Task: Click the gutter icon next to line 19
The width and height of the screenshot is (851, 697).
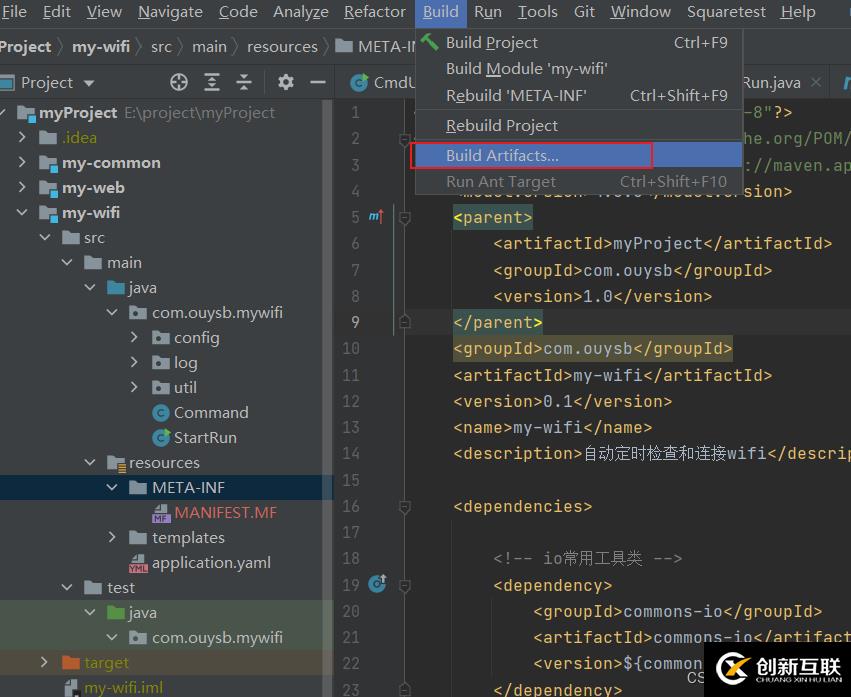Action: (x=377, y=583)
